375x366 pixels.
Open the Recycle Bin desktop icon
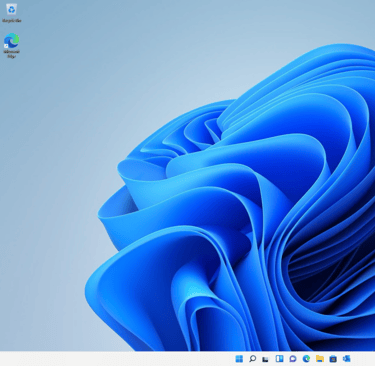point(12,13)
